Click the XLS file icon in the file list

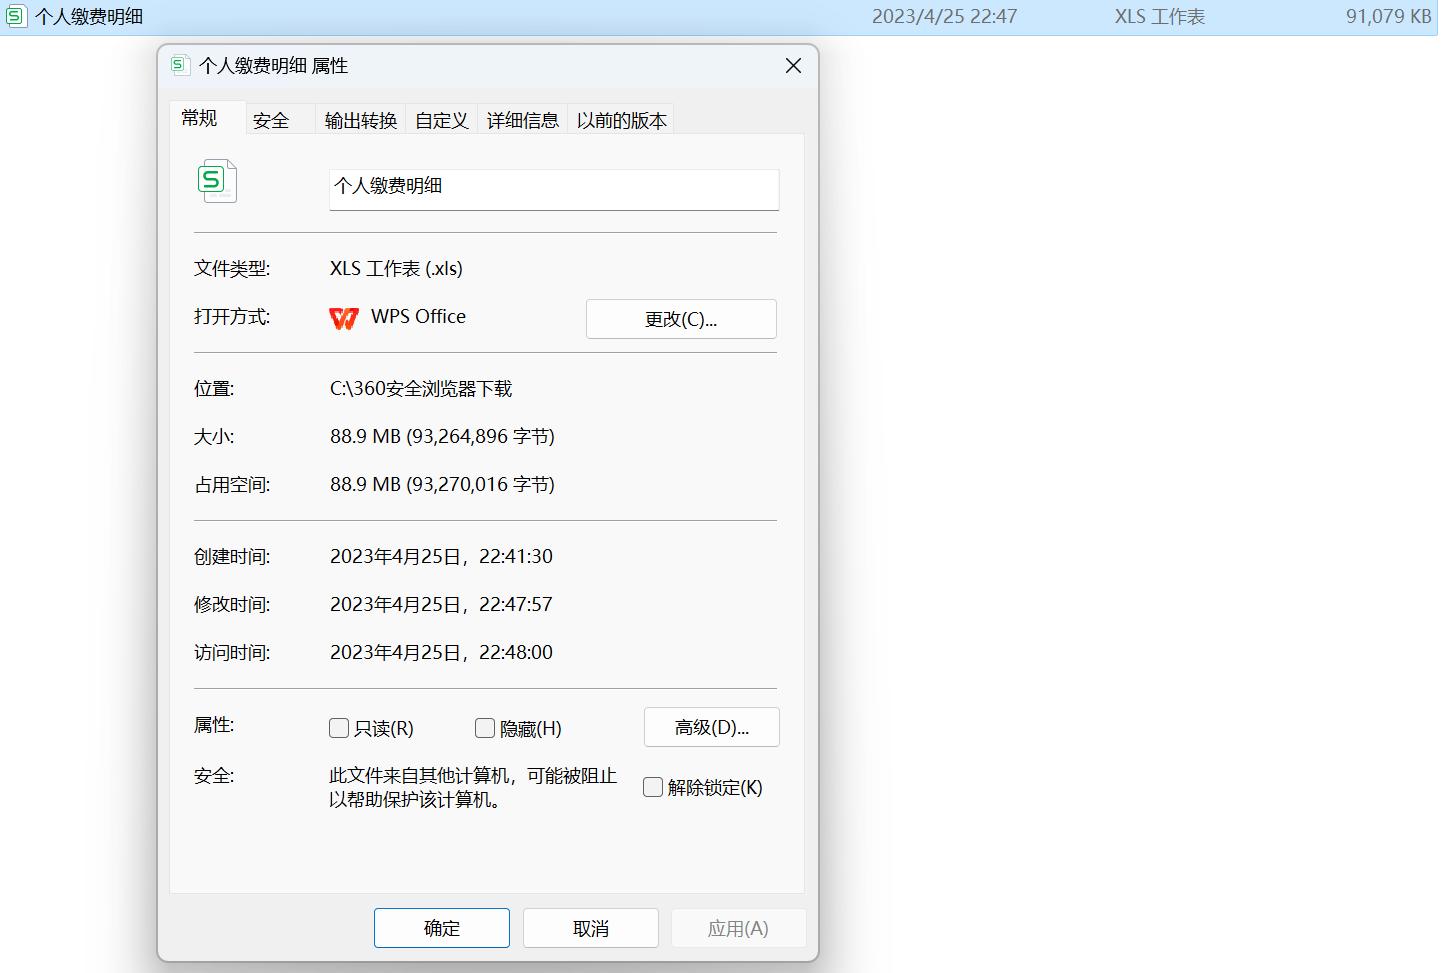tap(16, 16)
